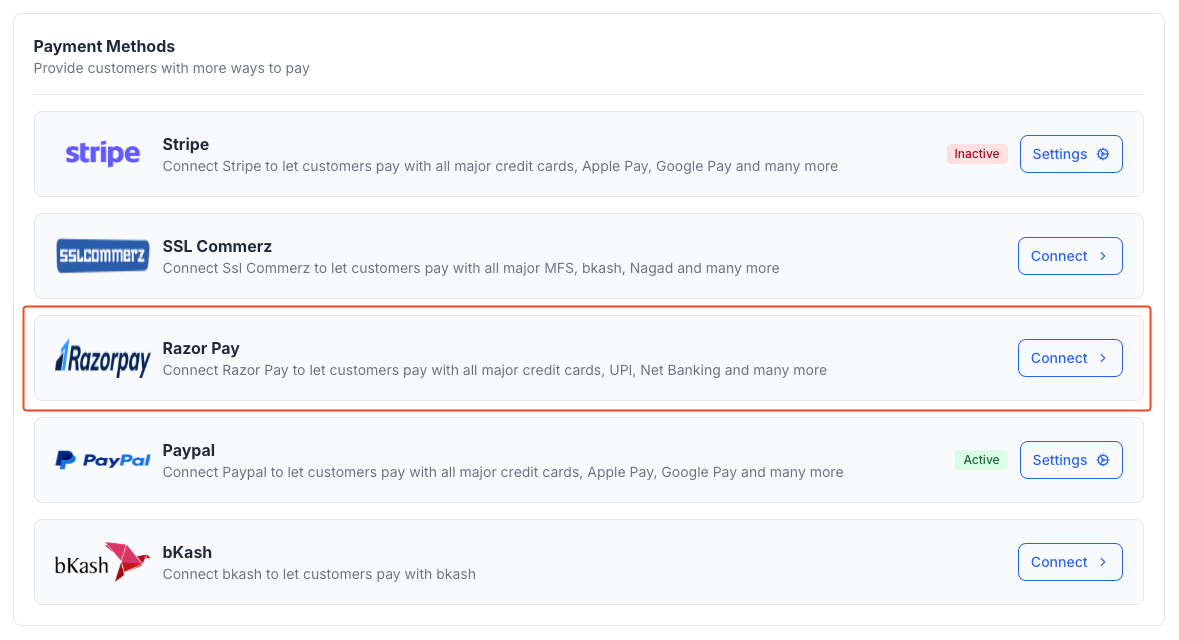Image resolution: width=1179 pixels, height=640 pixels.
Task: Select the bKash title text
Action: point(187,552)
